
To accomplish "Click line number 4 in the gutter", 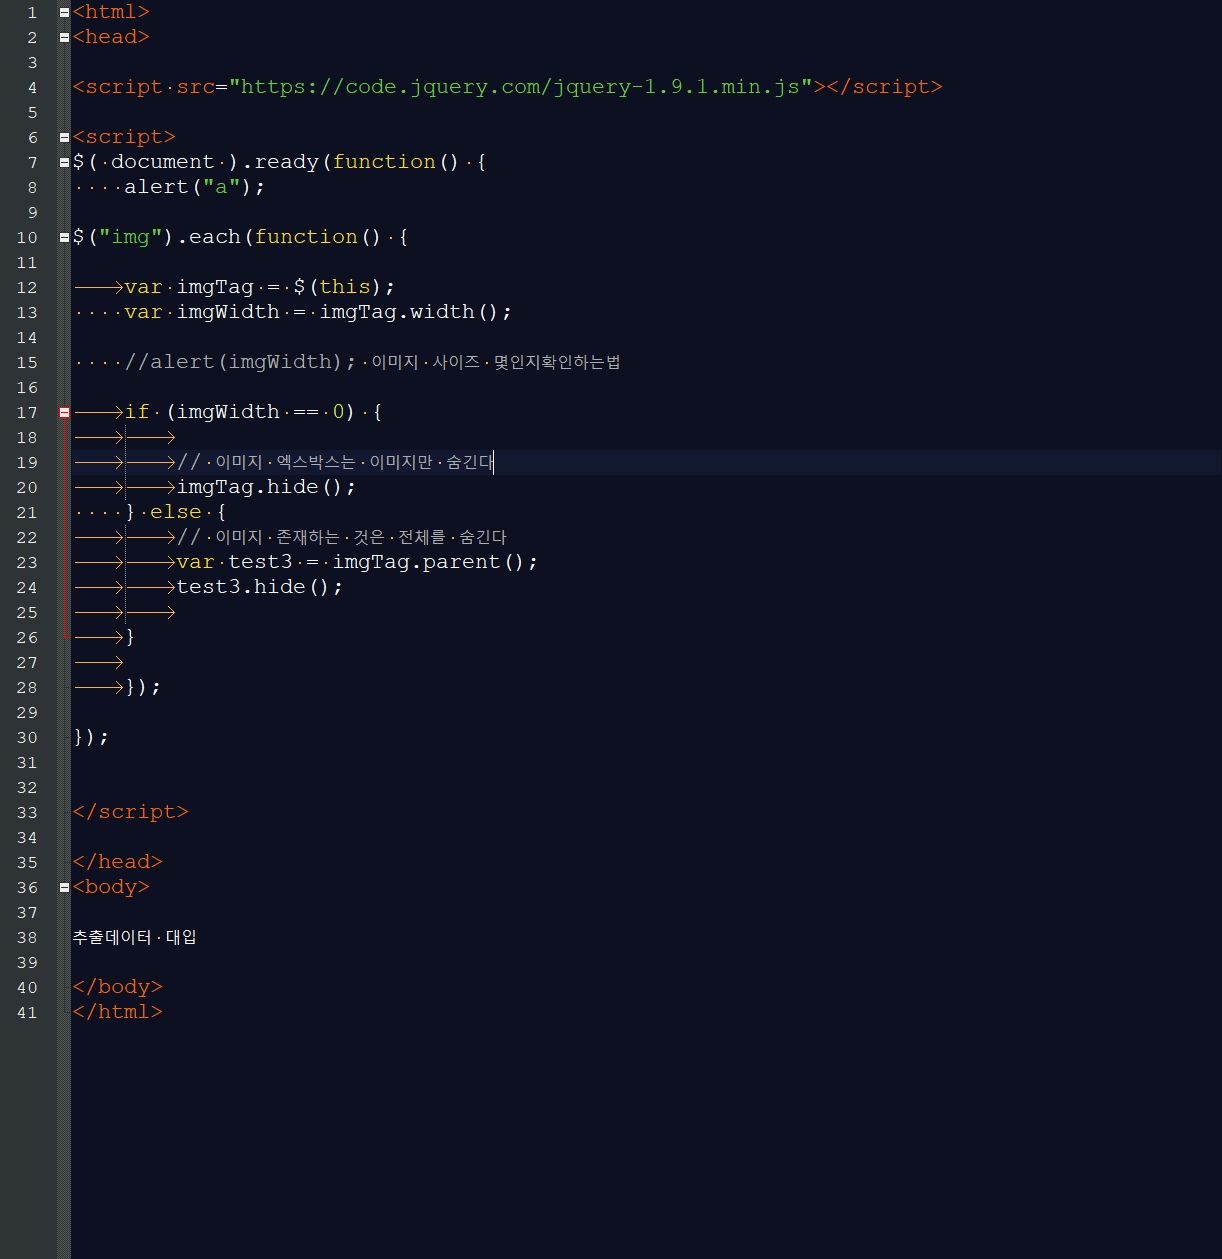I will click(x=32, y=88).
